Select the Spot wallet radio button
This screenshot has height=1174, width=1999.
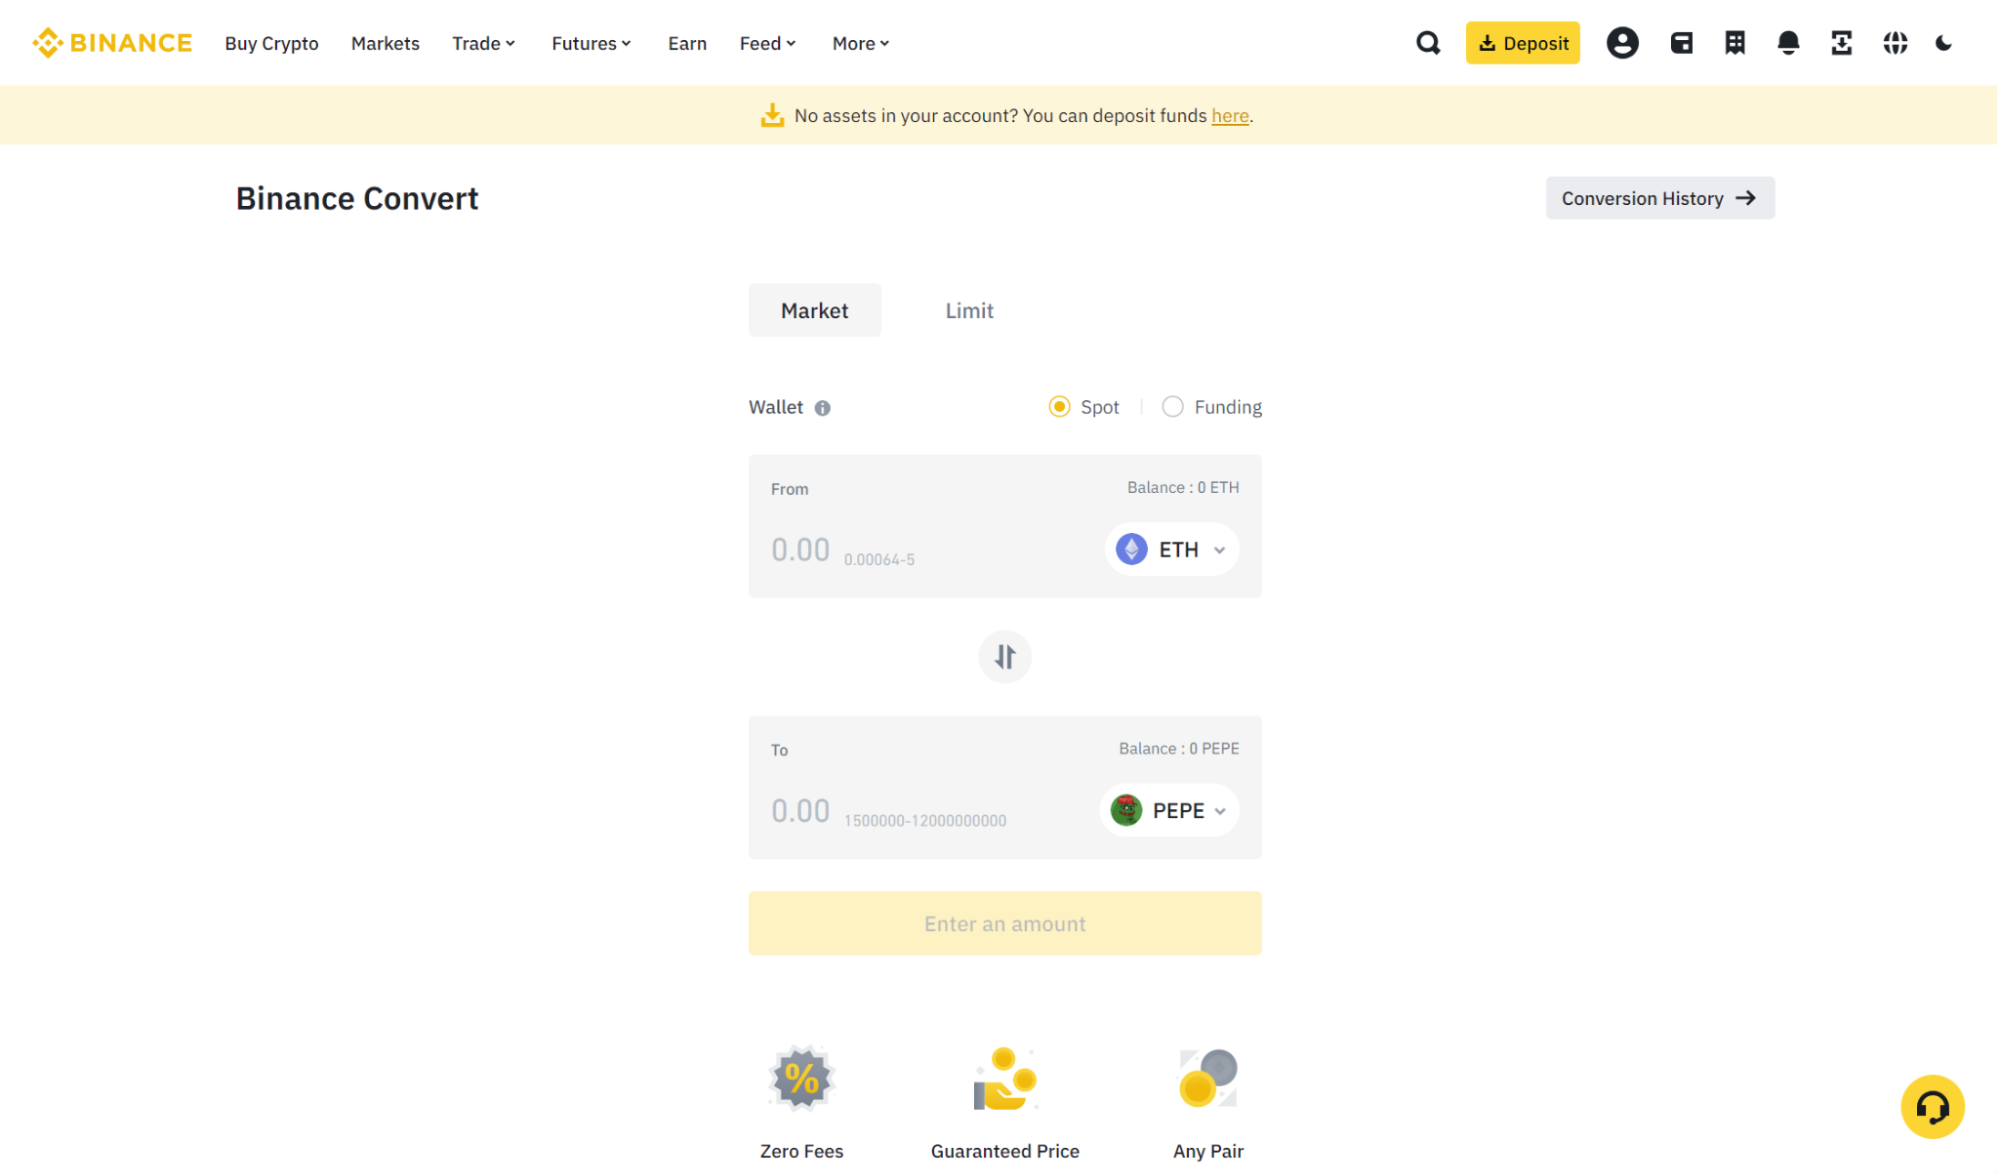[1059, 407]
